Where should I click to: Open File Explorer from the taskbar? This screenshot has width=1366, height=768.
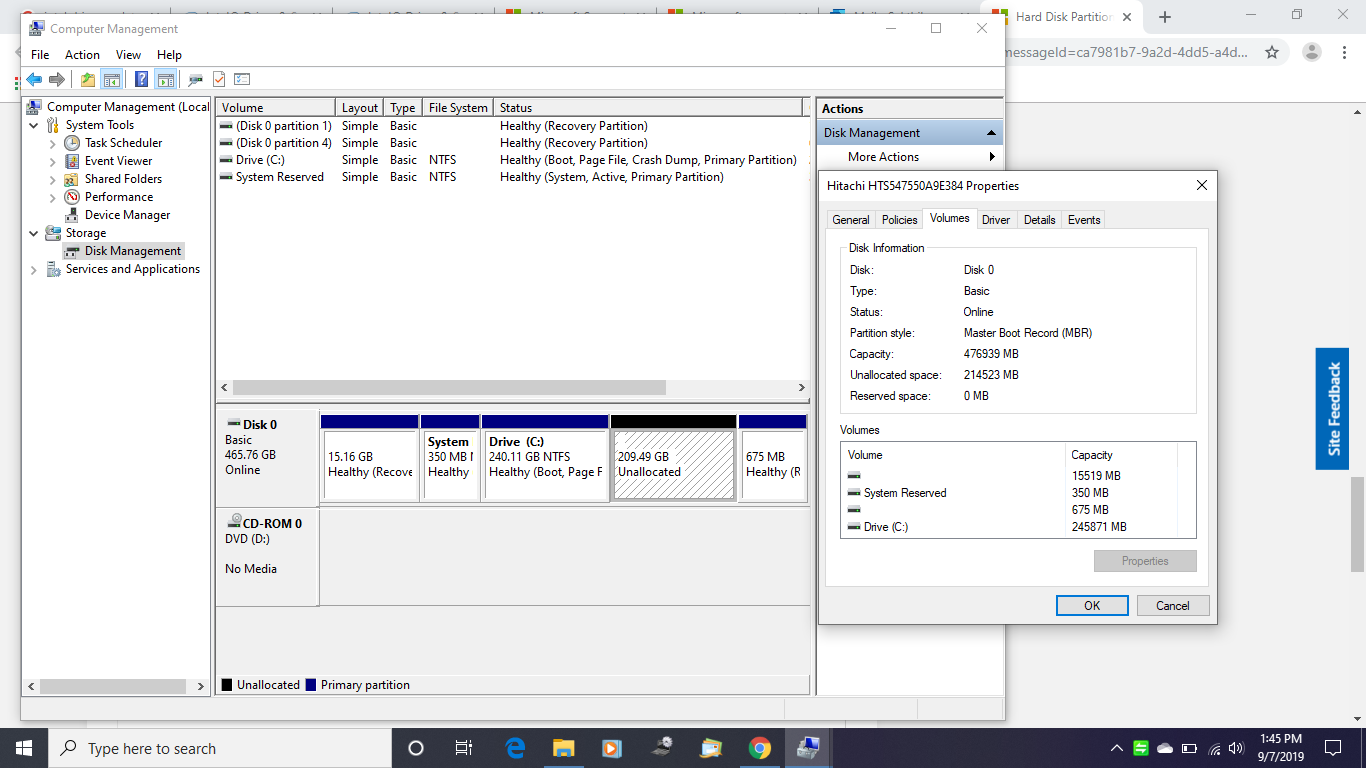[564, 748]
